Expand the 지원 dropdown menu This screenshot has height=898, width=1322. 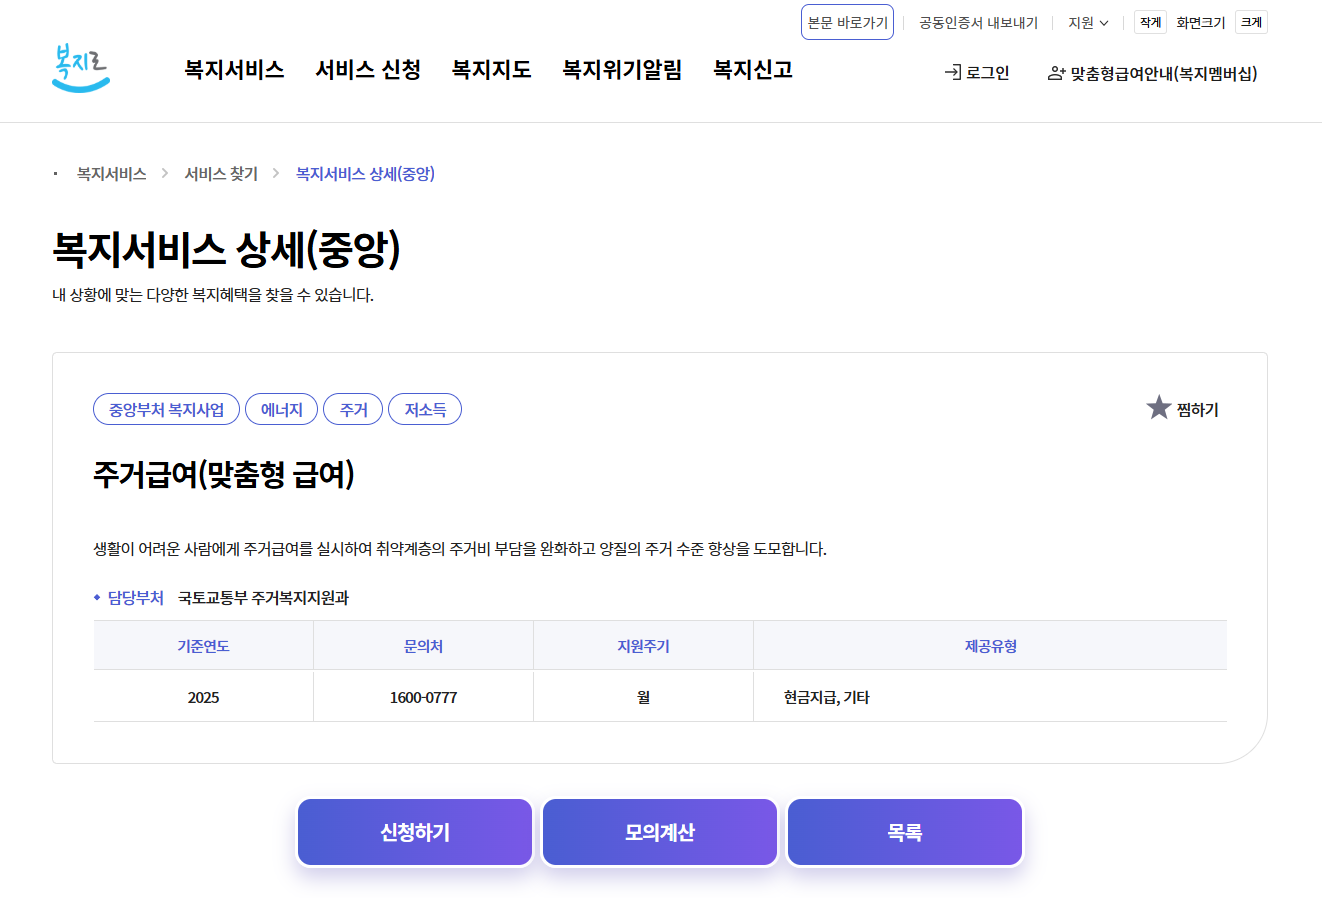1087,22
